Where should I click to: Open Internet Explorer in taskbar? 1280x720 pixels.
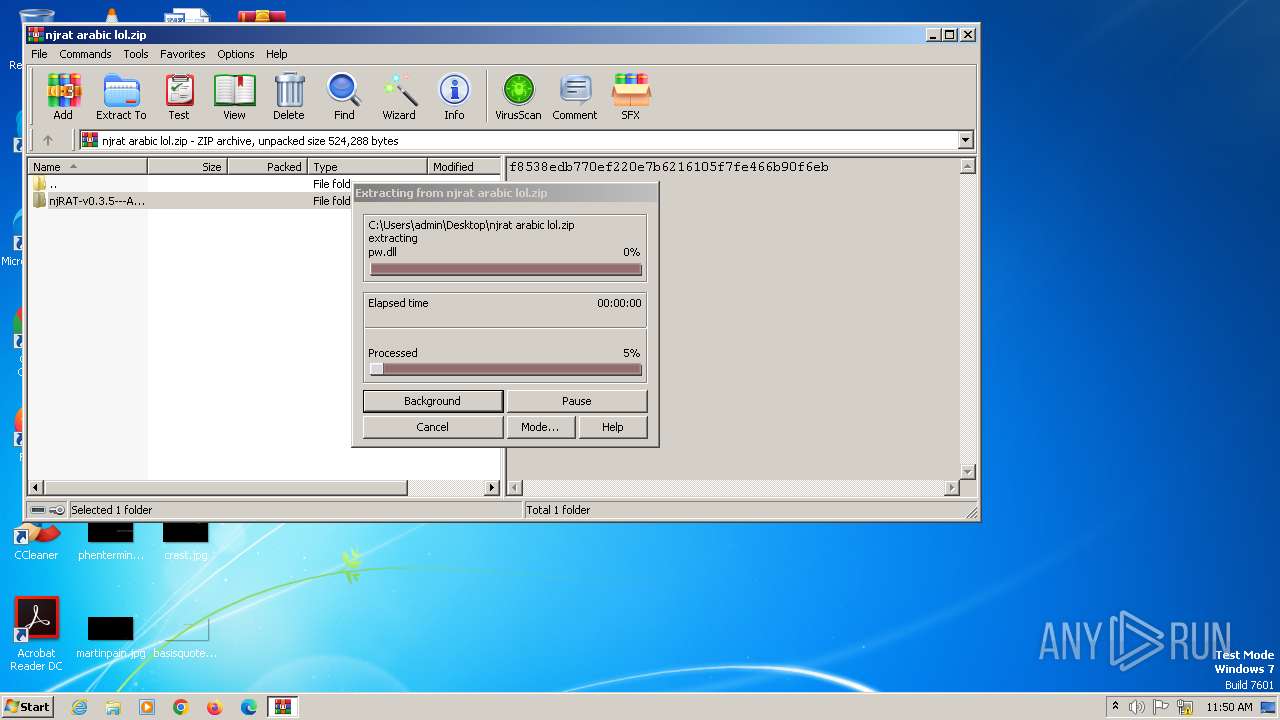click(79, 707)
